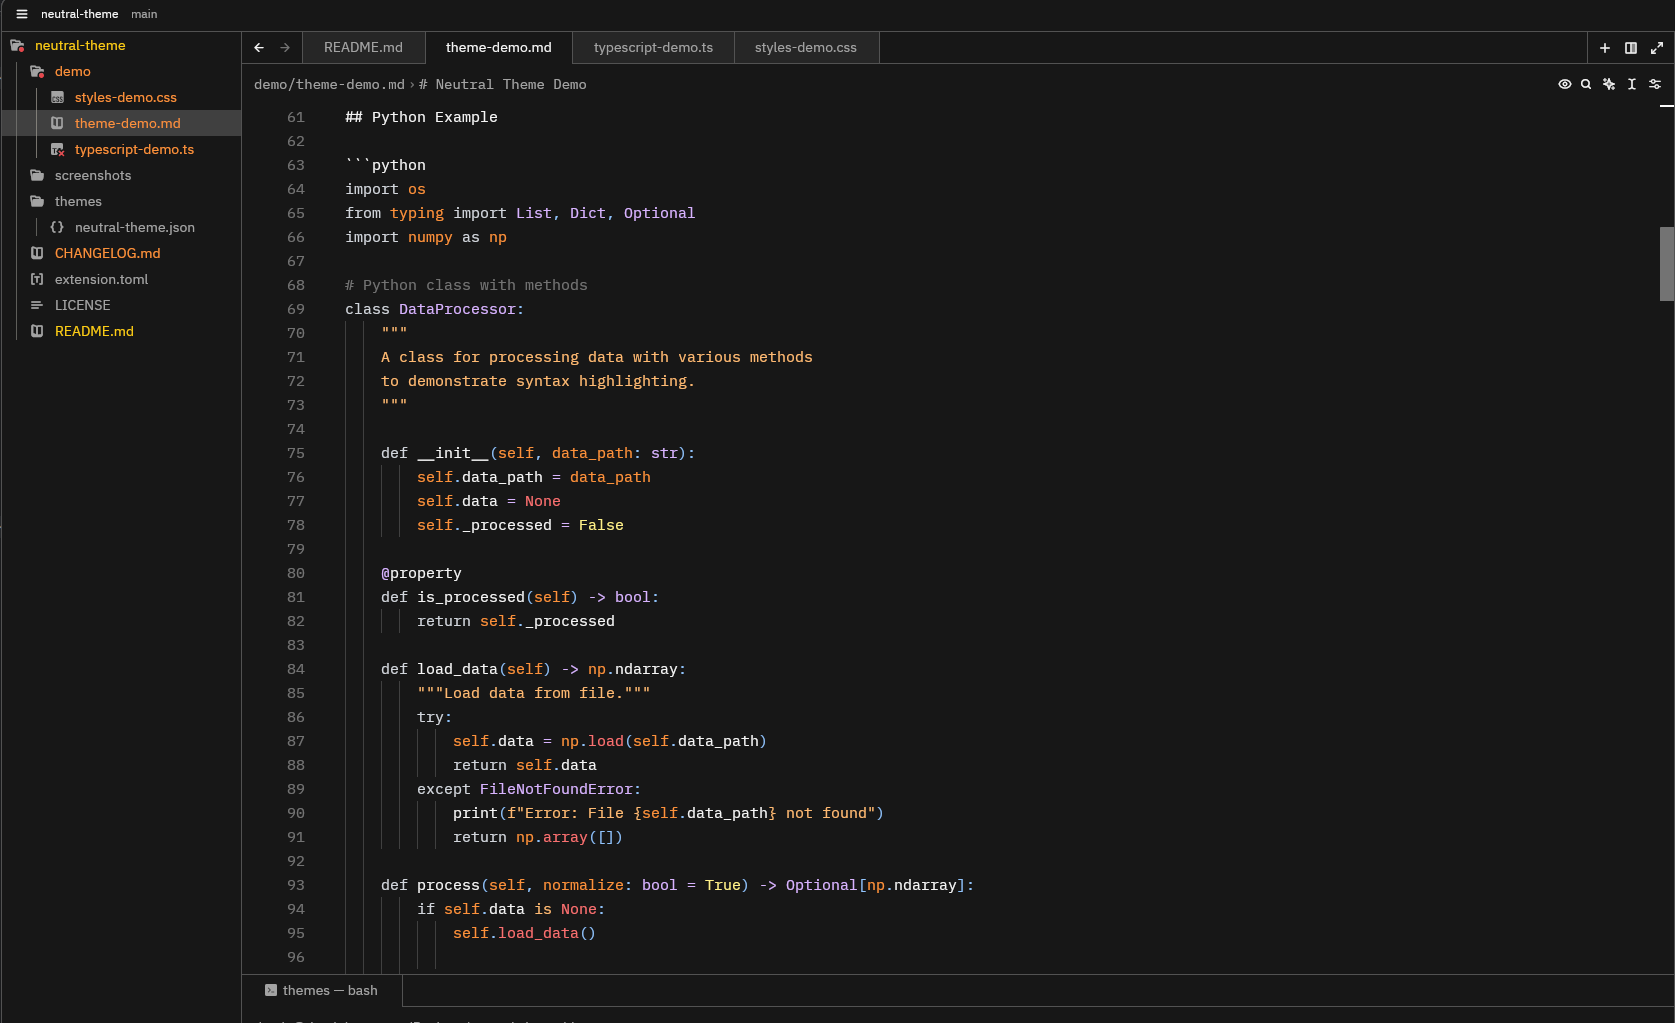1675x1023 pixels.
Task: Select theme-demo.md in project tree
Action: click(x=128, y=123)
